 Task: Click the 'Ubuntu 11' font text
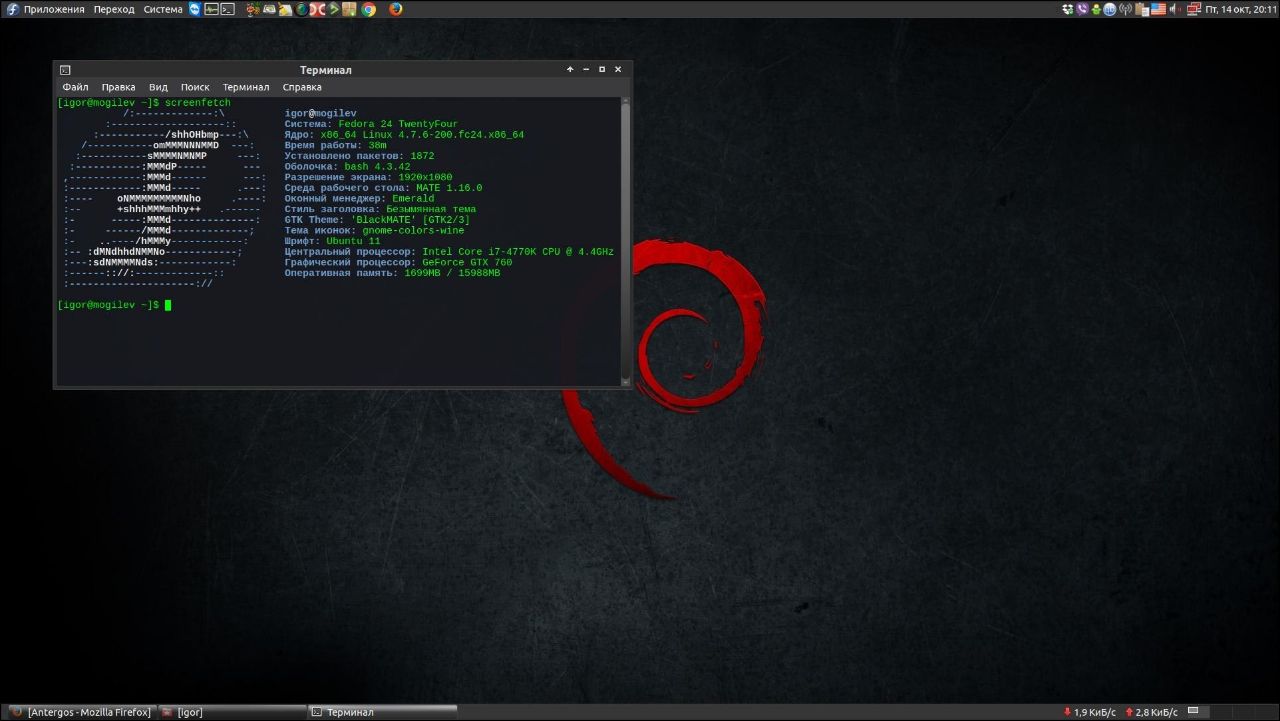pyautogui.click(x=353, y=241)
